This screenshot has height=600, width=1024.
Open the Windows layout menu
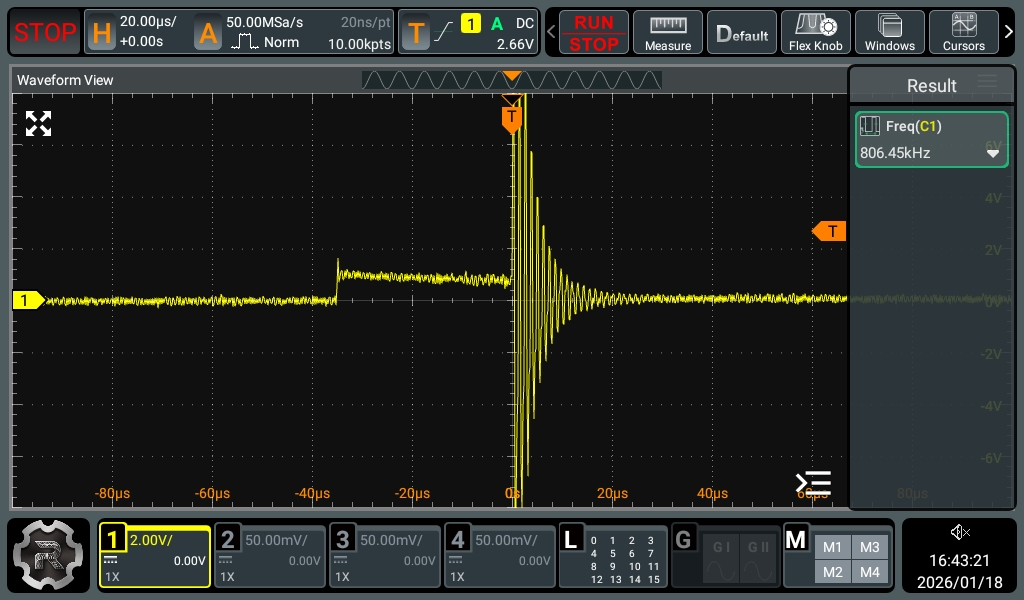tap(889, 33)
